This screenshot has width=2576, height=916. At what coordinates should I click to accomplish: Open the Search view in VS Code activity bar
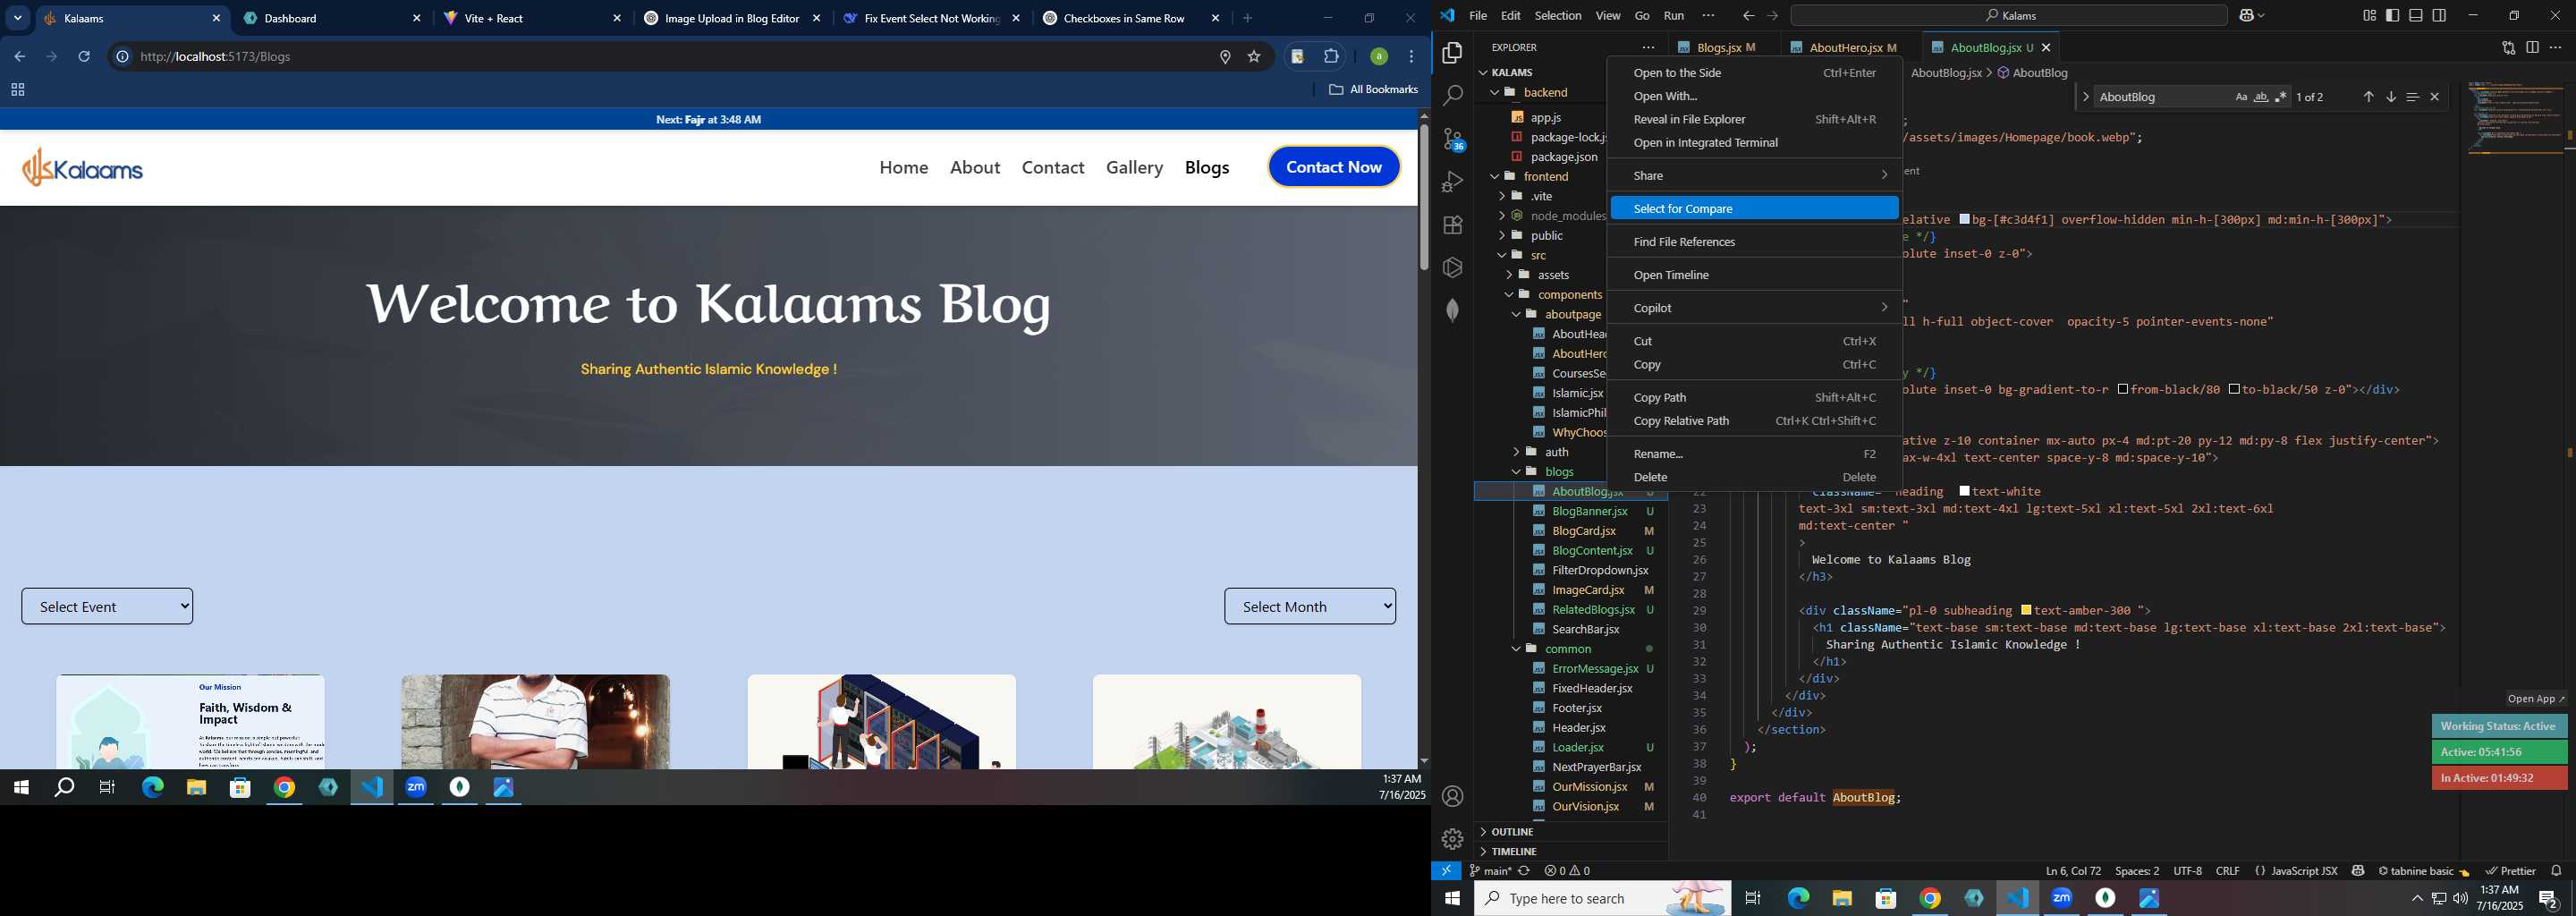[x=1453, y=96]
